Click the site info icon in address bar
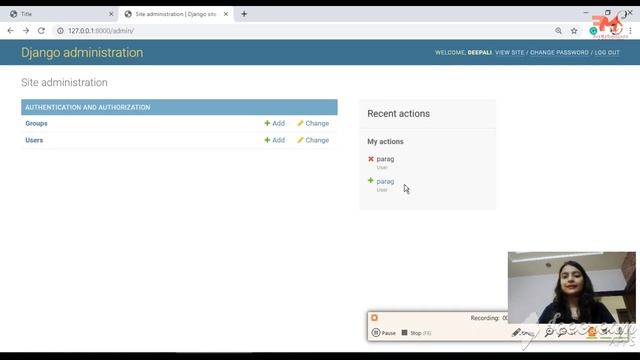 coord(60,31)
